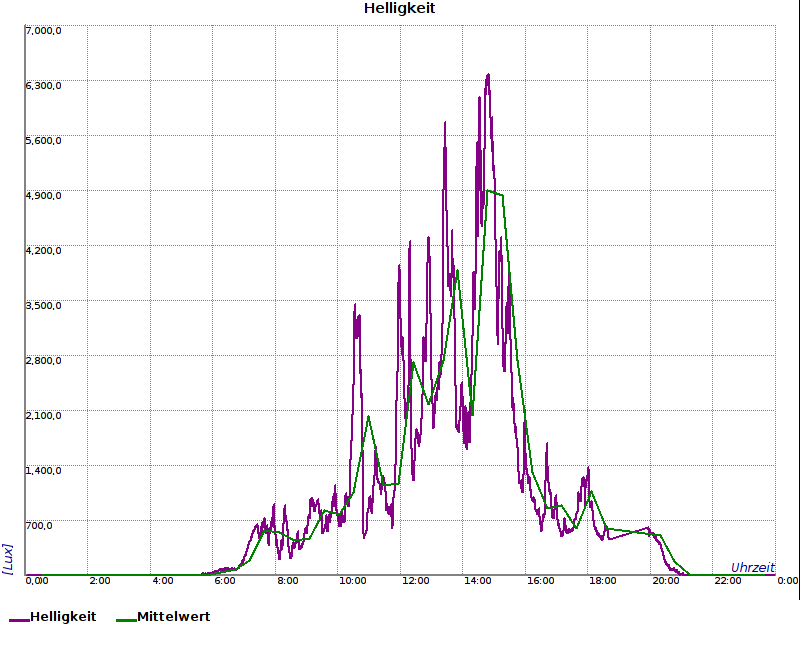Click the 6,300,0 y-axis value
This screenshot has height=650, width=800.
43,85
